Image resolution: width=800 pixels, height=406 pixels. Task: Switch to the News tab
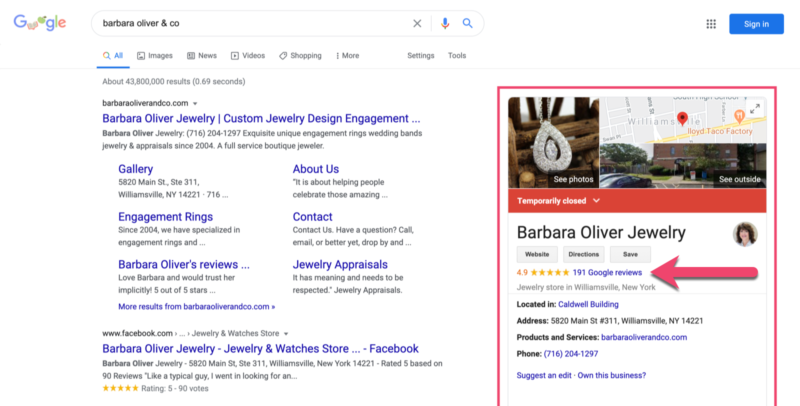click(x=202, y=56)
